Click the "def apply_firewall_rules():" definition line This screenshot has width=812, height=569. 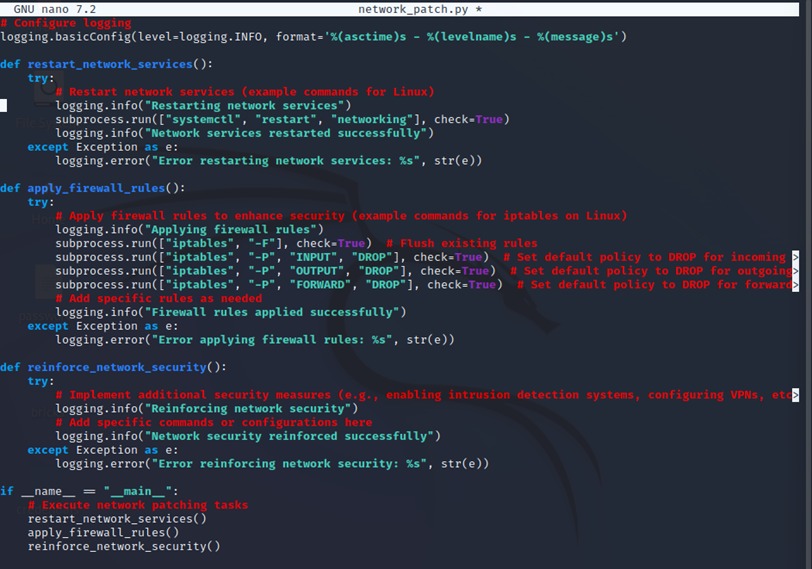pos(92,188)
